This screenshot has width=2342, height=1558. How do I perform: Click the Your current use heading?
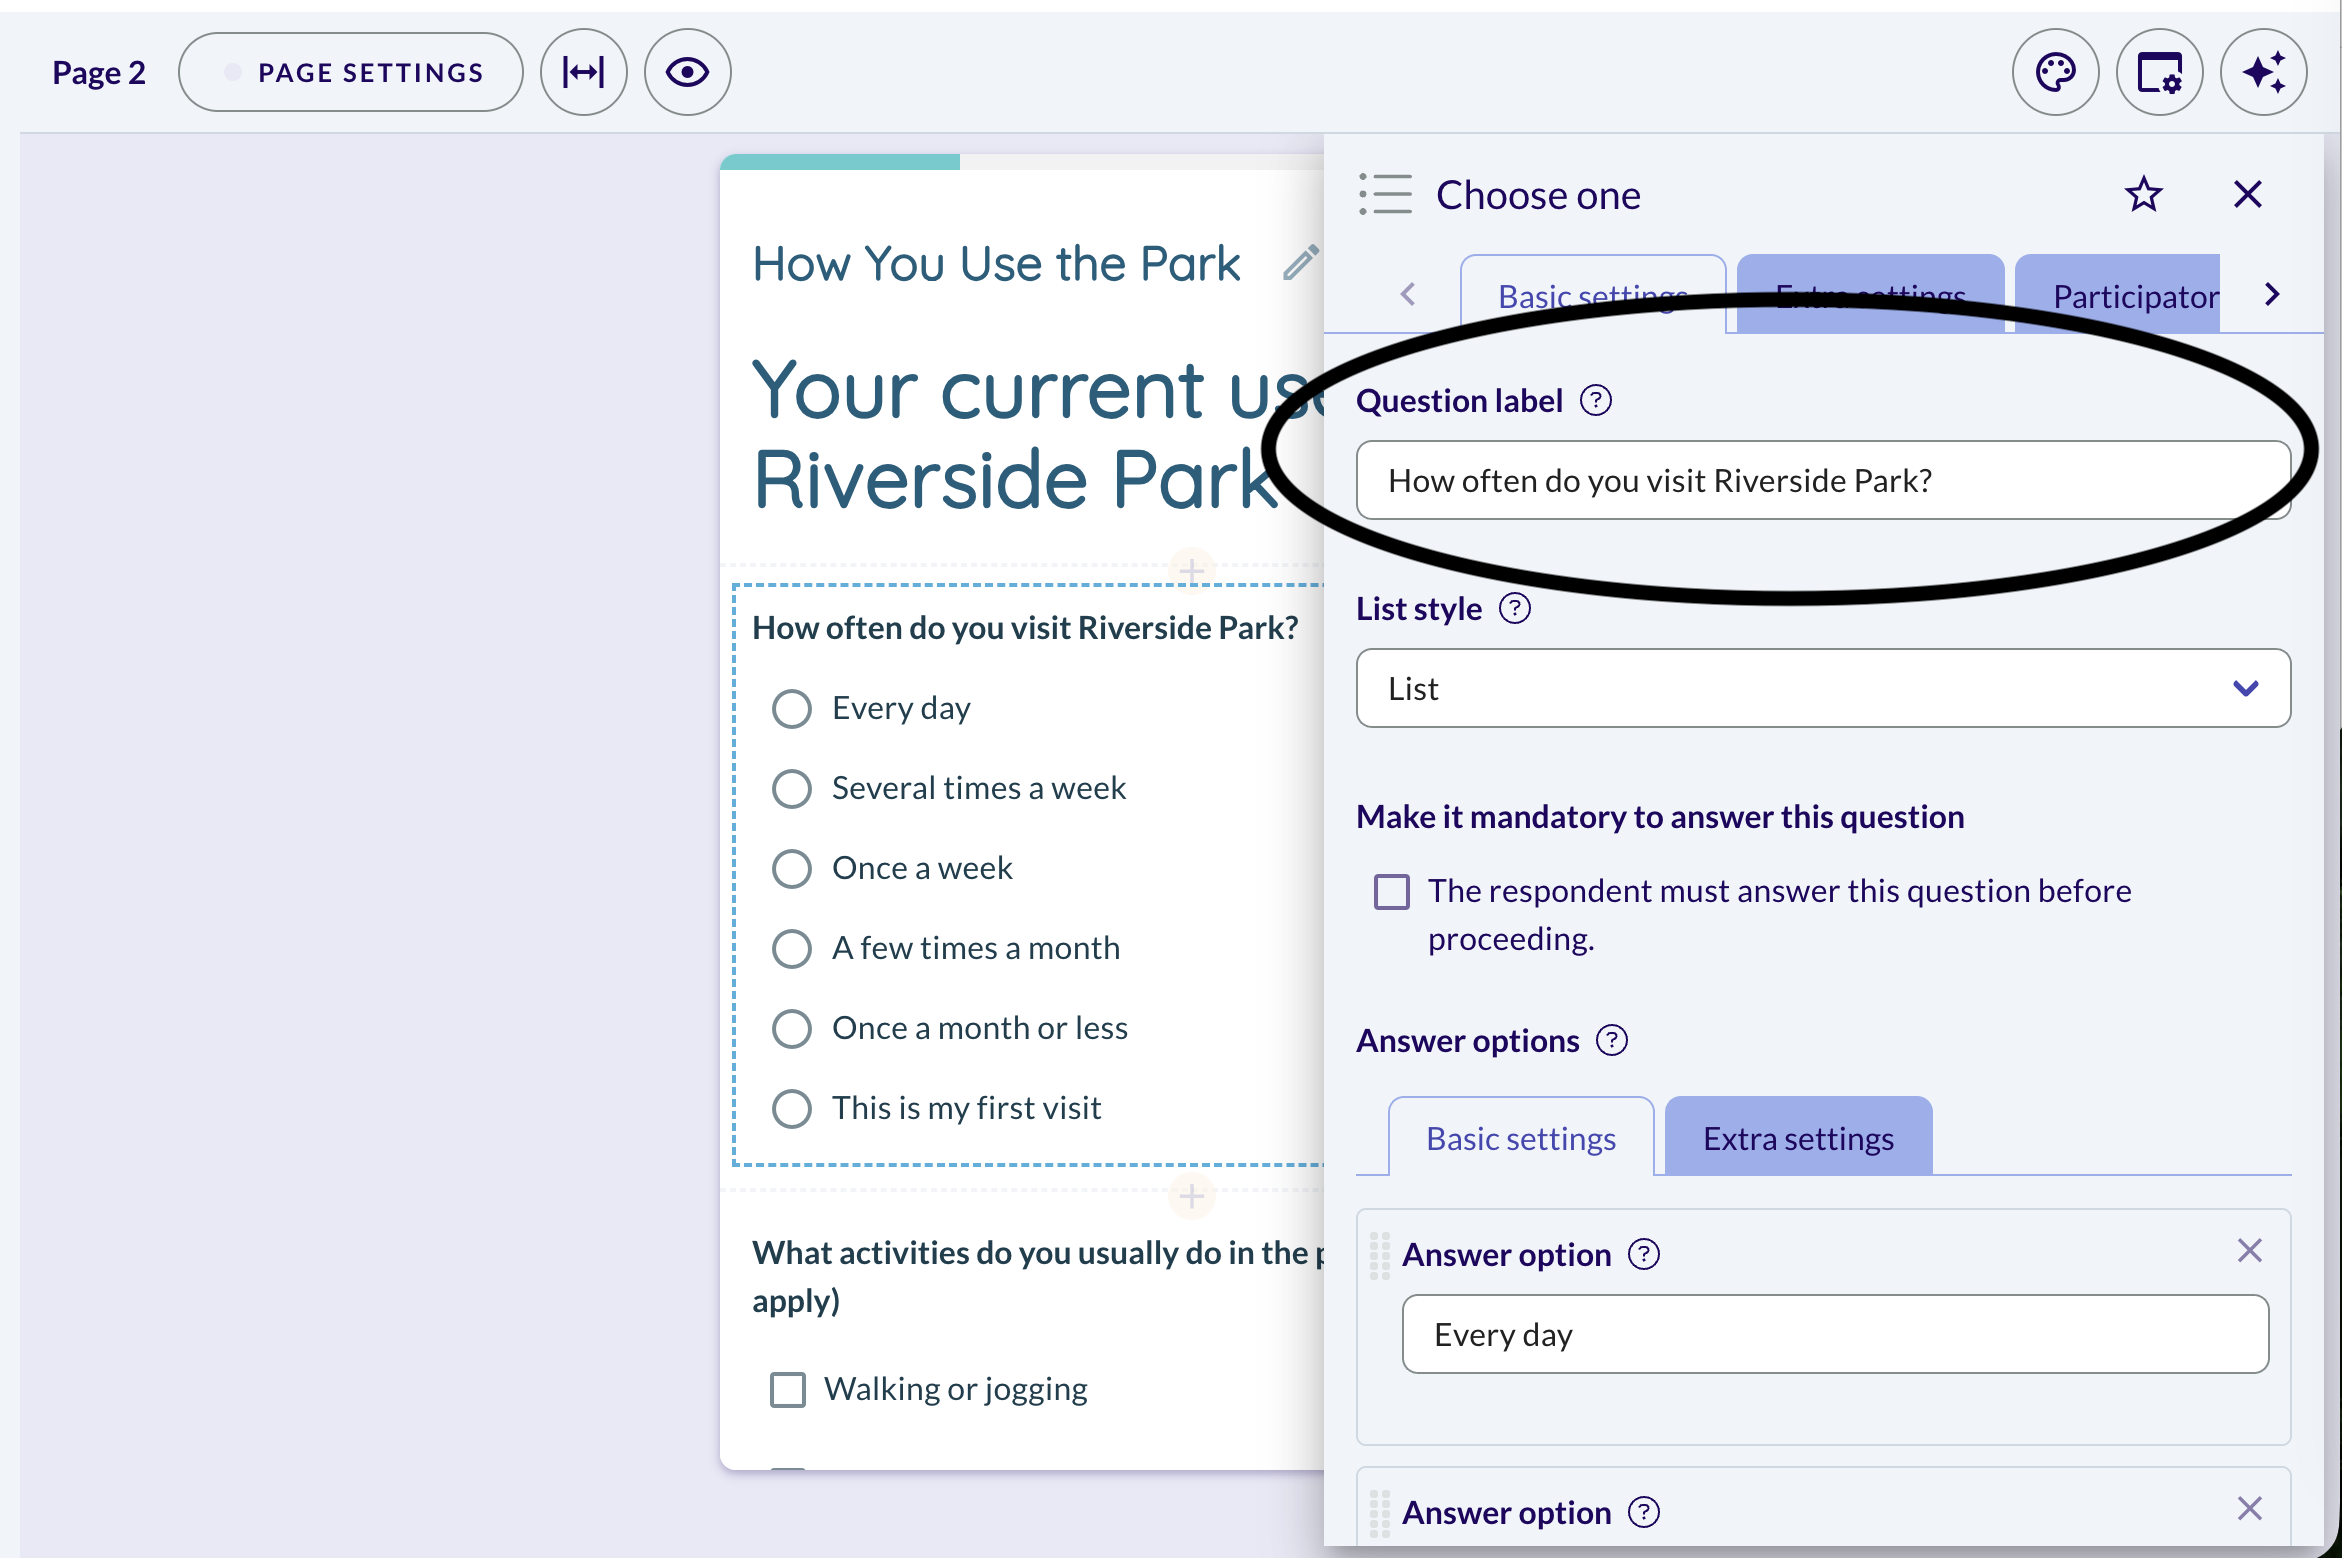tap(1038, 434)
